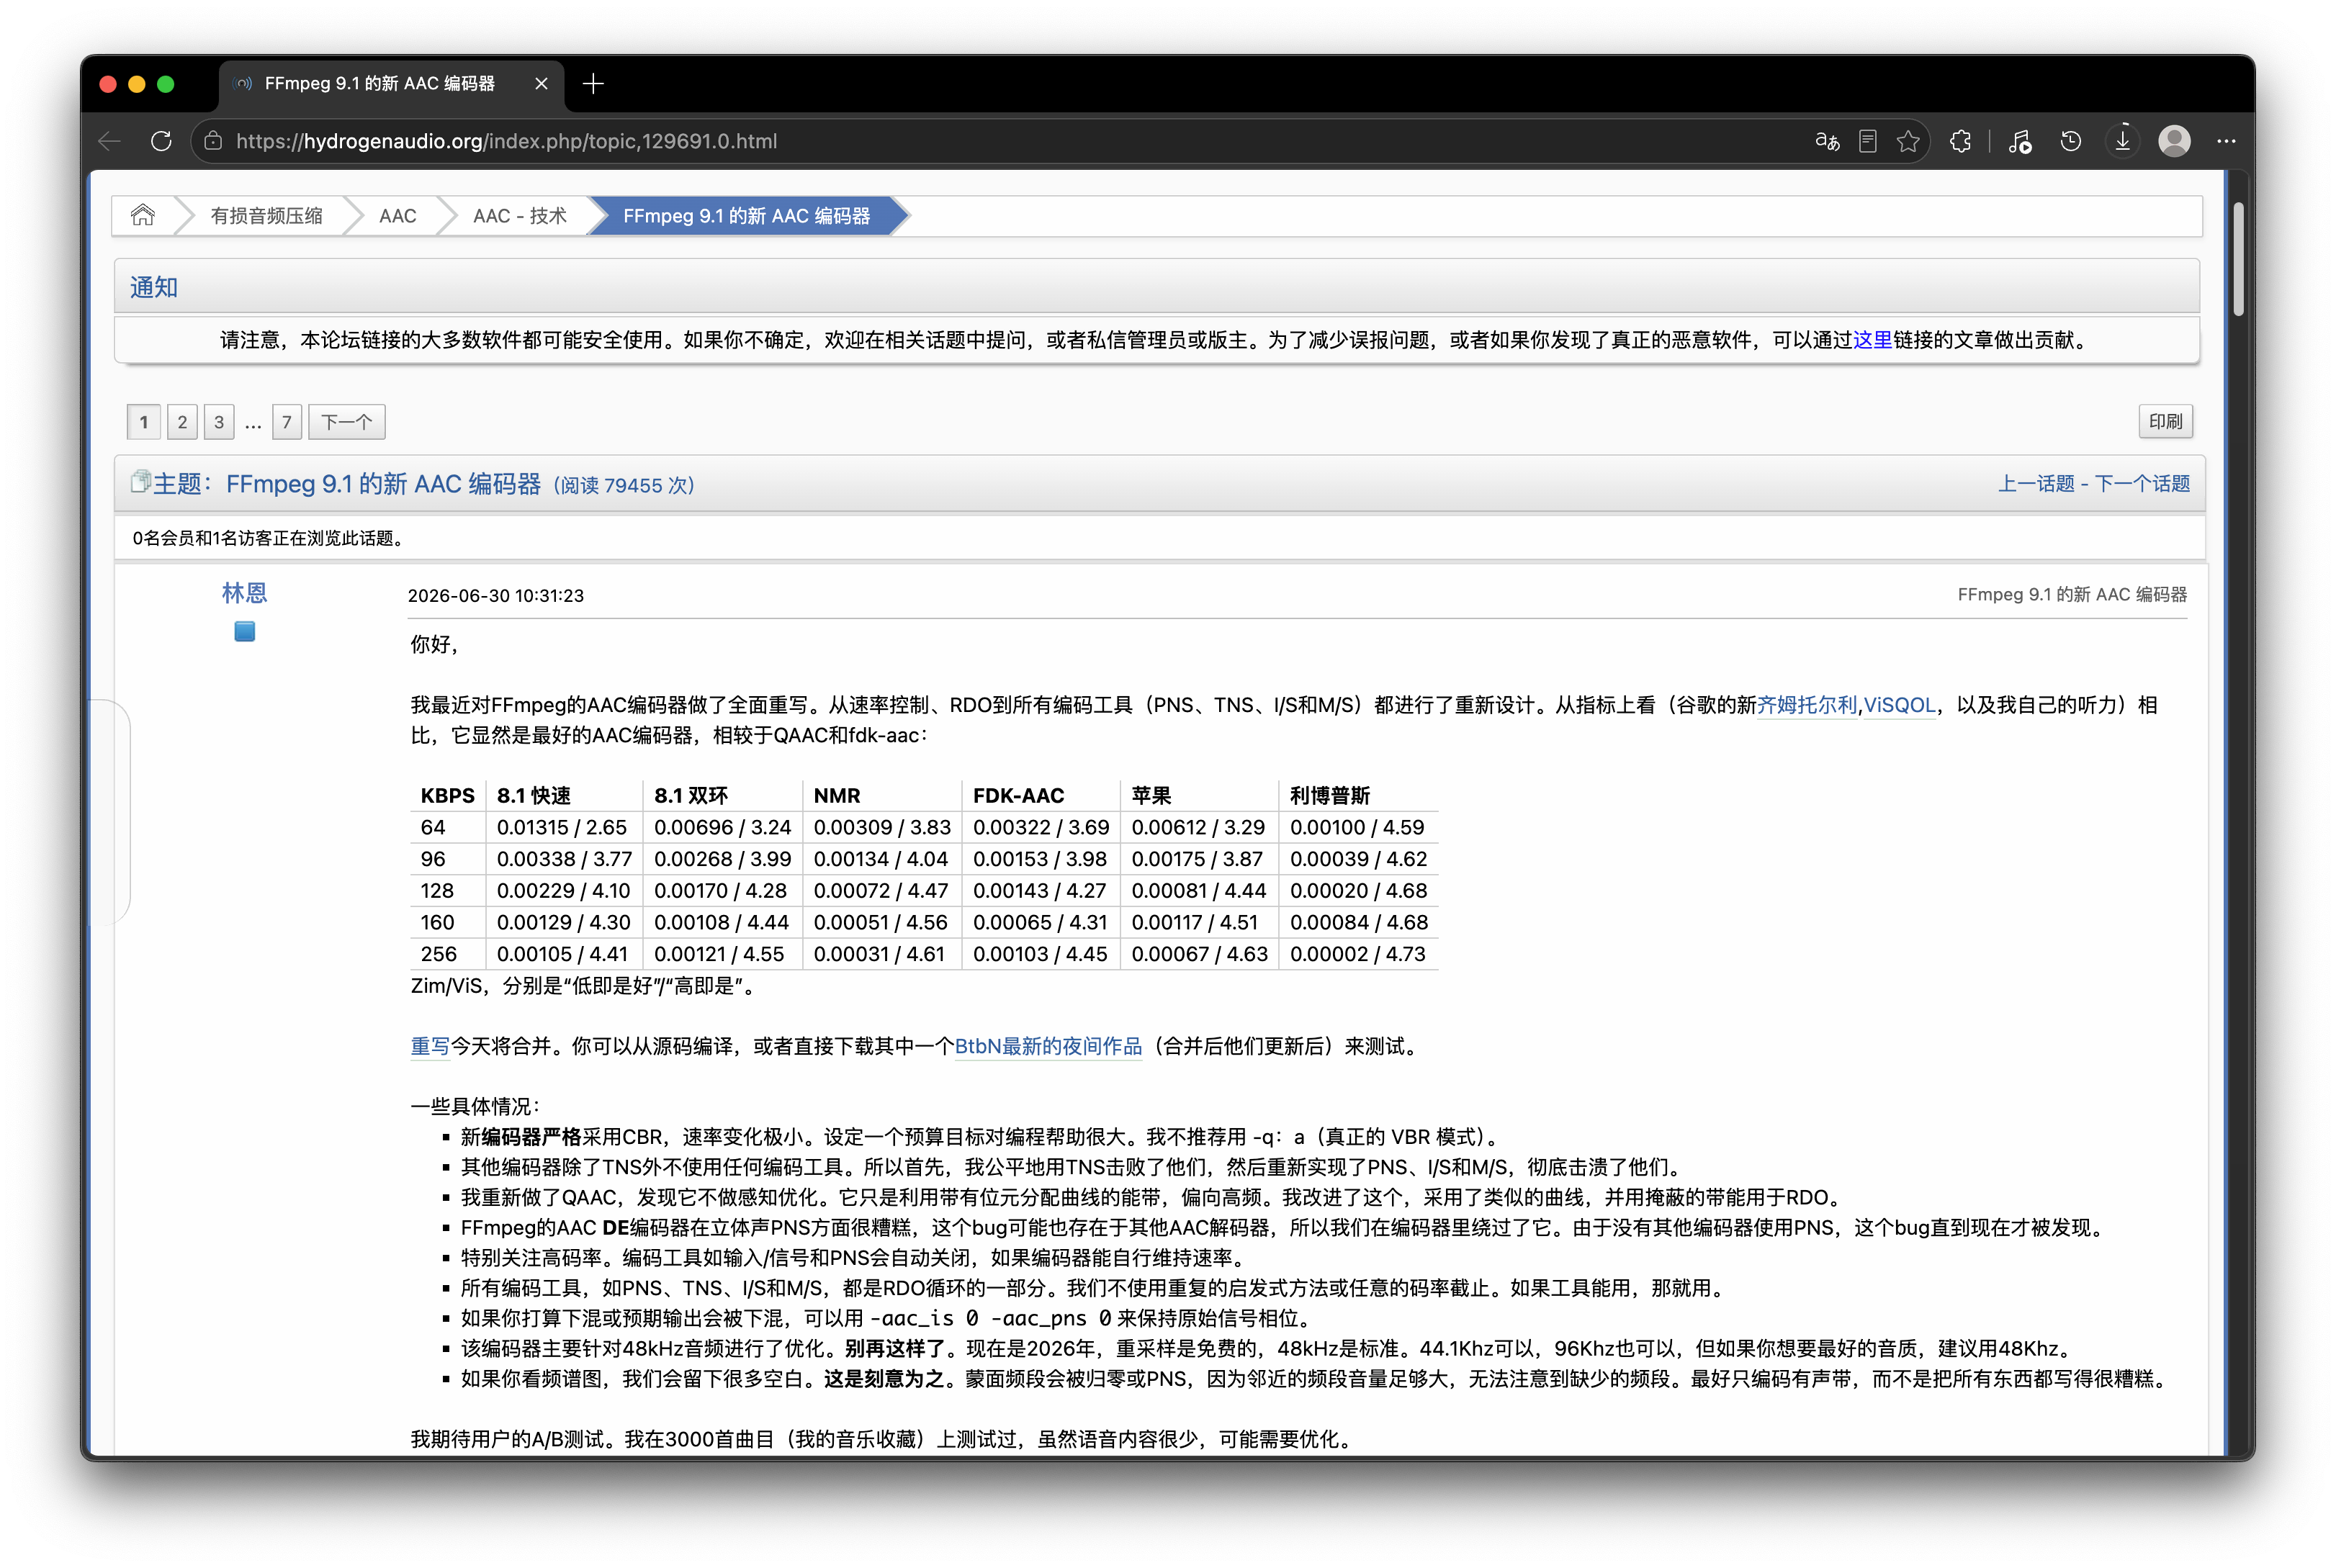
Task: Open browser settings and more menu
Action: [2226, 141]
